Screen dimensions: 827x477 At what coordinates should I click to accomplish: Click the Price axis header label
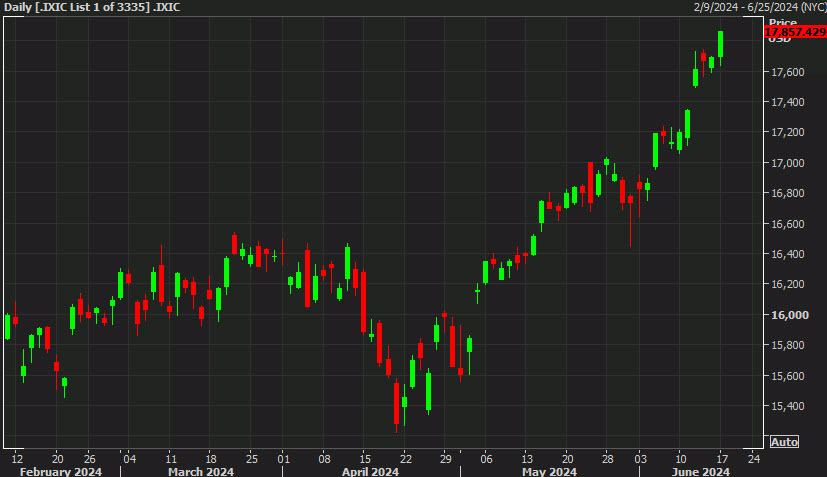(x=782, y=21)
